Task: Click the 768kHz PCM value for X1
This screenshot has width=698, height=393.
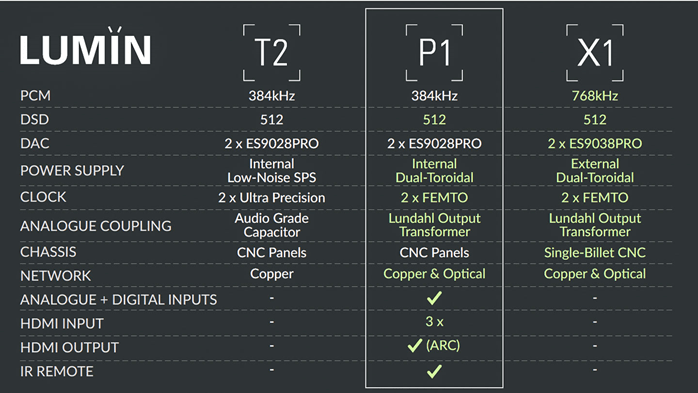Action: 595,96
